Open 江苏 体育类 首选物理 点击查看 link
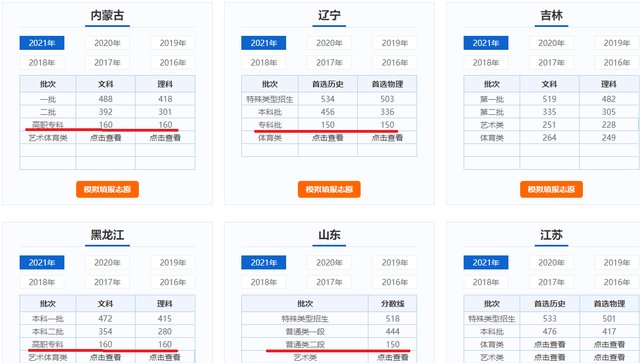The image size is (640, 363). tap(609, 345)
